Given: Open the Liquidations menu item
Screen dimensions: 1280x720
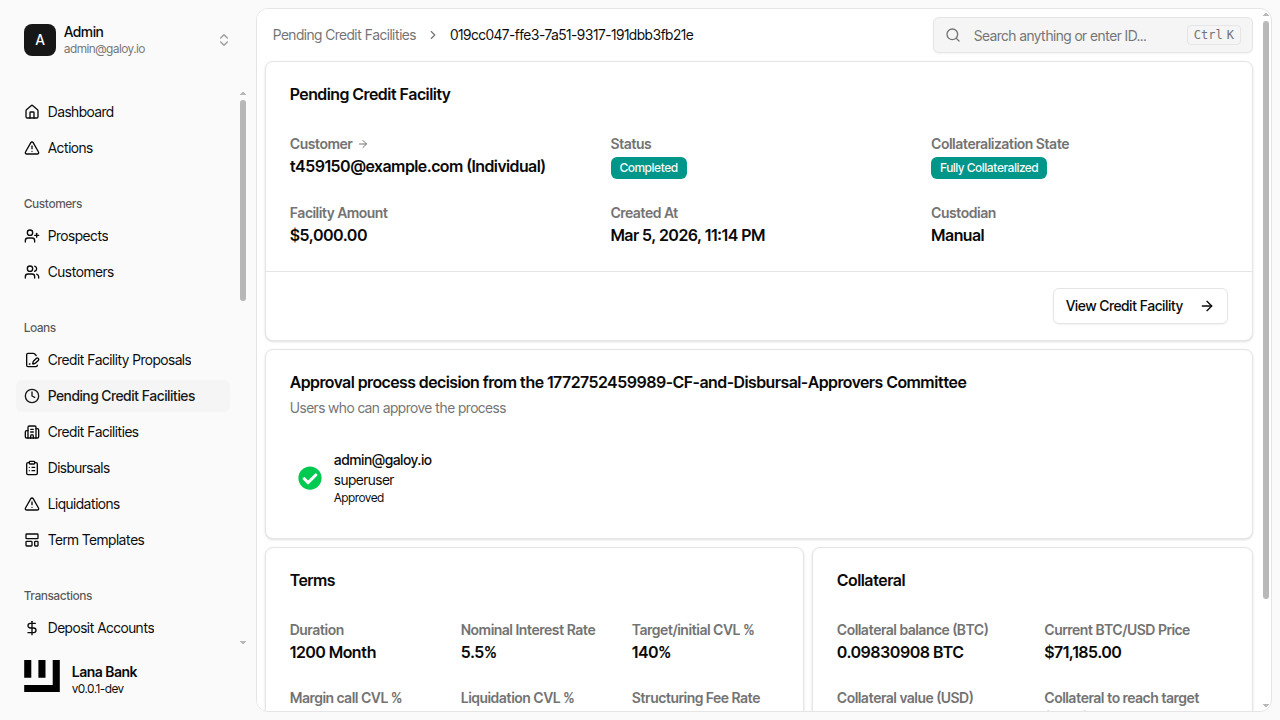Looking at the screenshot, I should (84, 504).
